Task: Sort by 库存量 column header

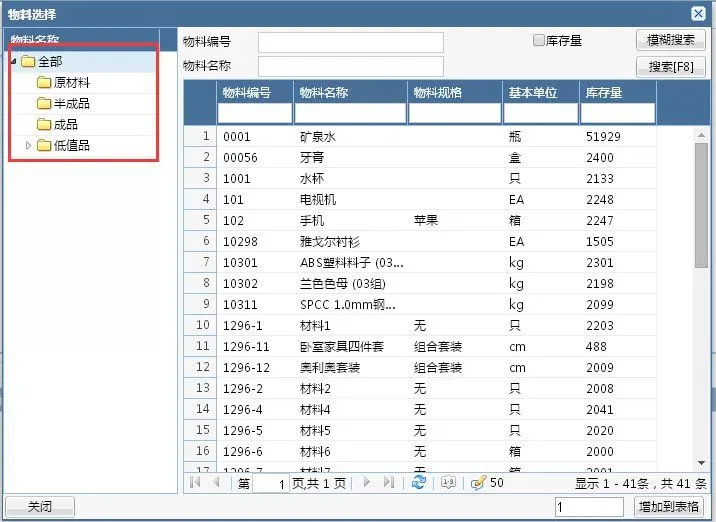Action: point(604,93)
